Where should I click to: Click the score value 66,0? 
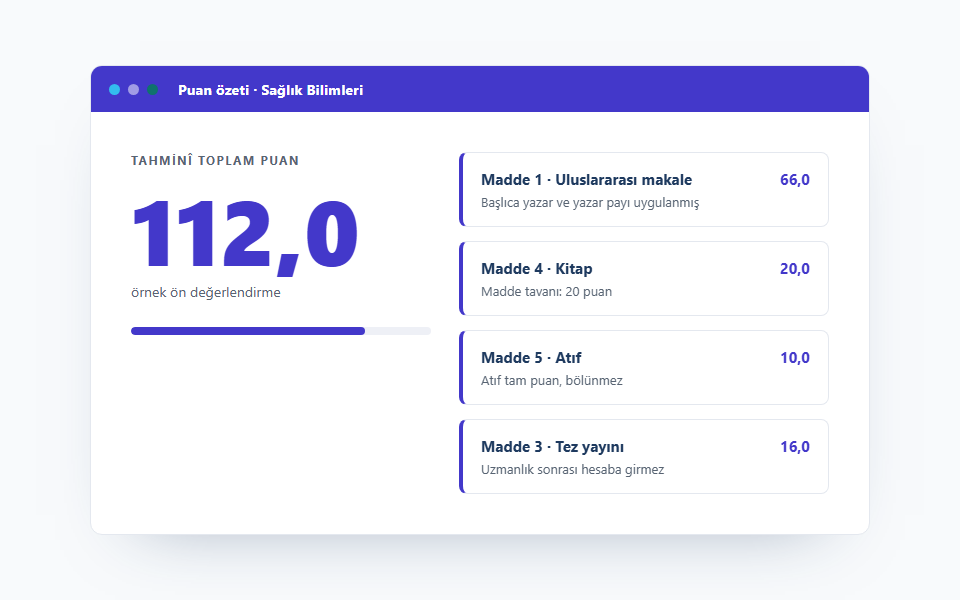click(x=795, y=180)
